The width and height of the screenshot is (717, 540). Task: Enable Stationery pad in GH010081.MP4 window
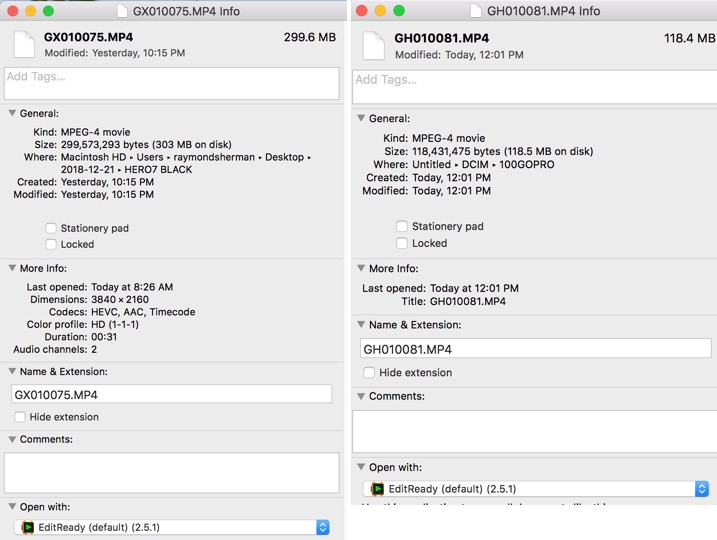click(x=402, y=226)
